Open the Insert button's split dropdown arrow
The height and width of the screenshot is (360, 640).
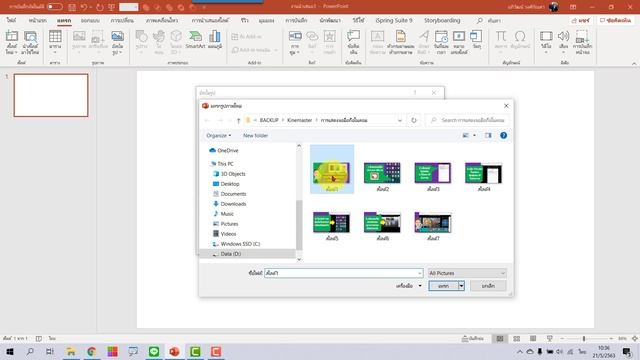click(x=461, y=286)
